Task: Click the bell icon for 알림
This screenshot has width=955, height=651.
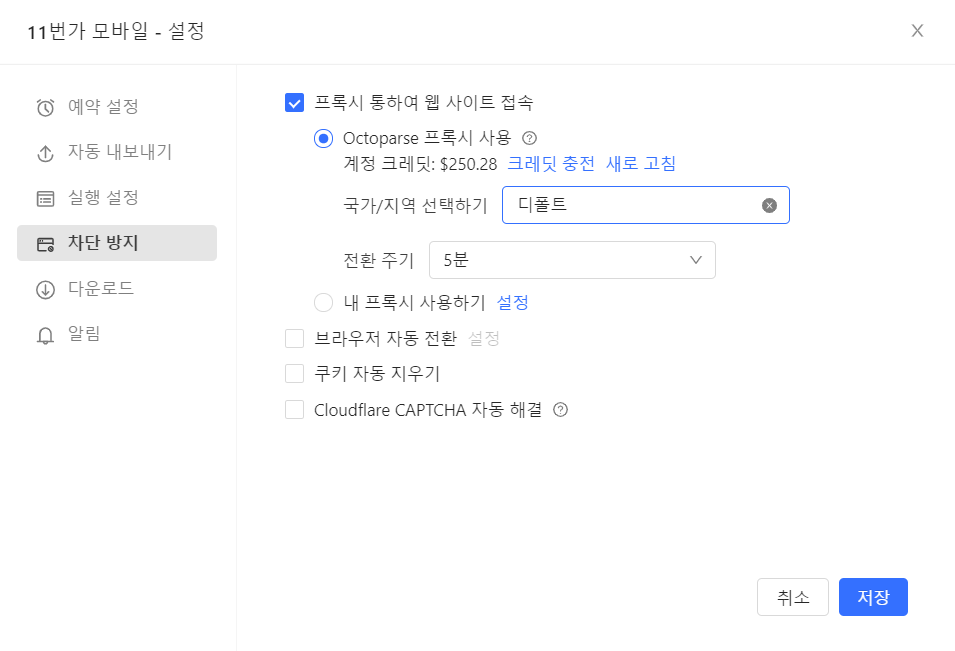Action: pos(45,335)
